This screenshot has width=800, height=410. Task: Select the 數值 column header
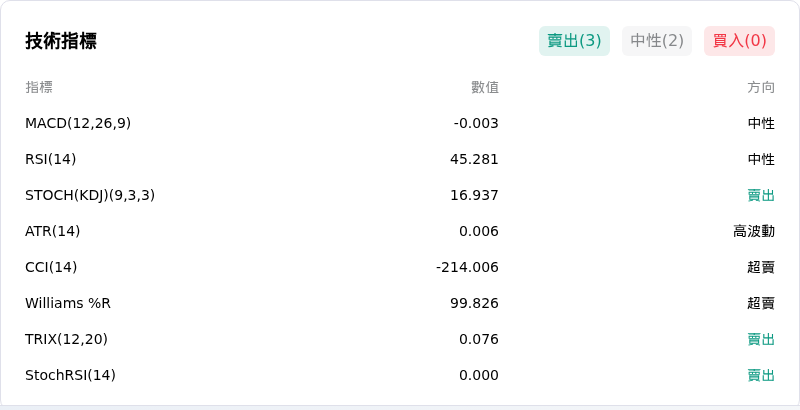pyautogui.click(x=485, y=87)
